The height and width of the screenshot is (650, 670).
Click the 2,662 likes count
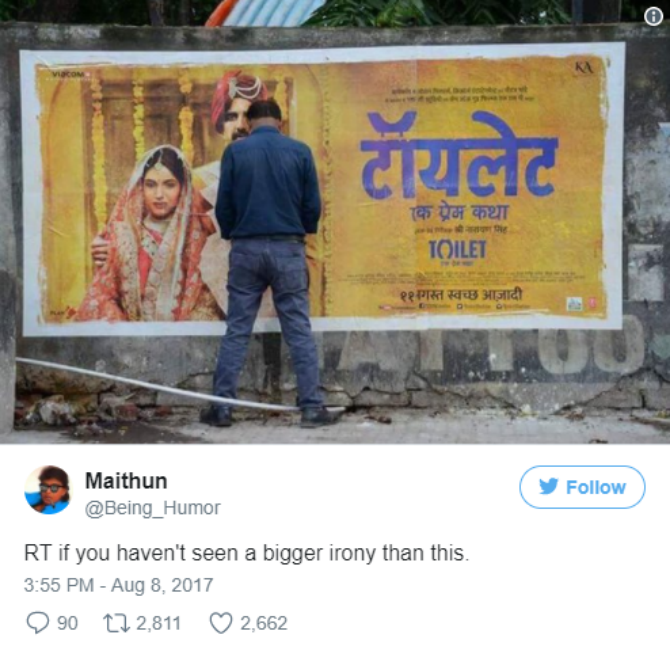[264, 623]
